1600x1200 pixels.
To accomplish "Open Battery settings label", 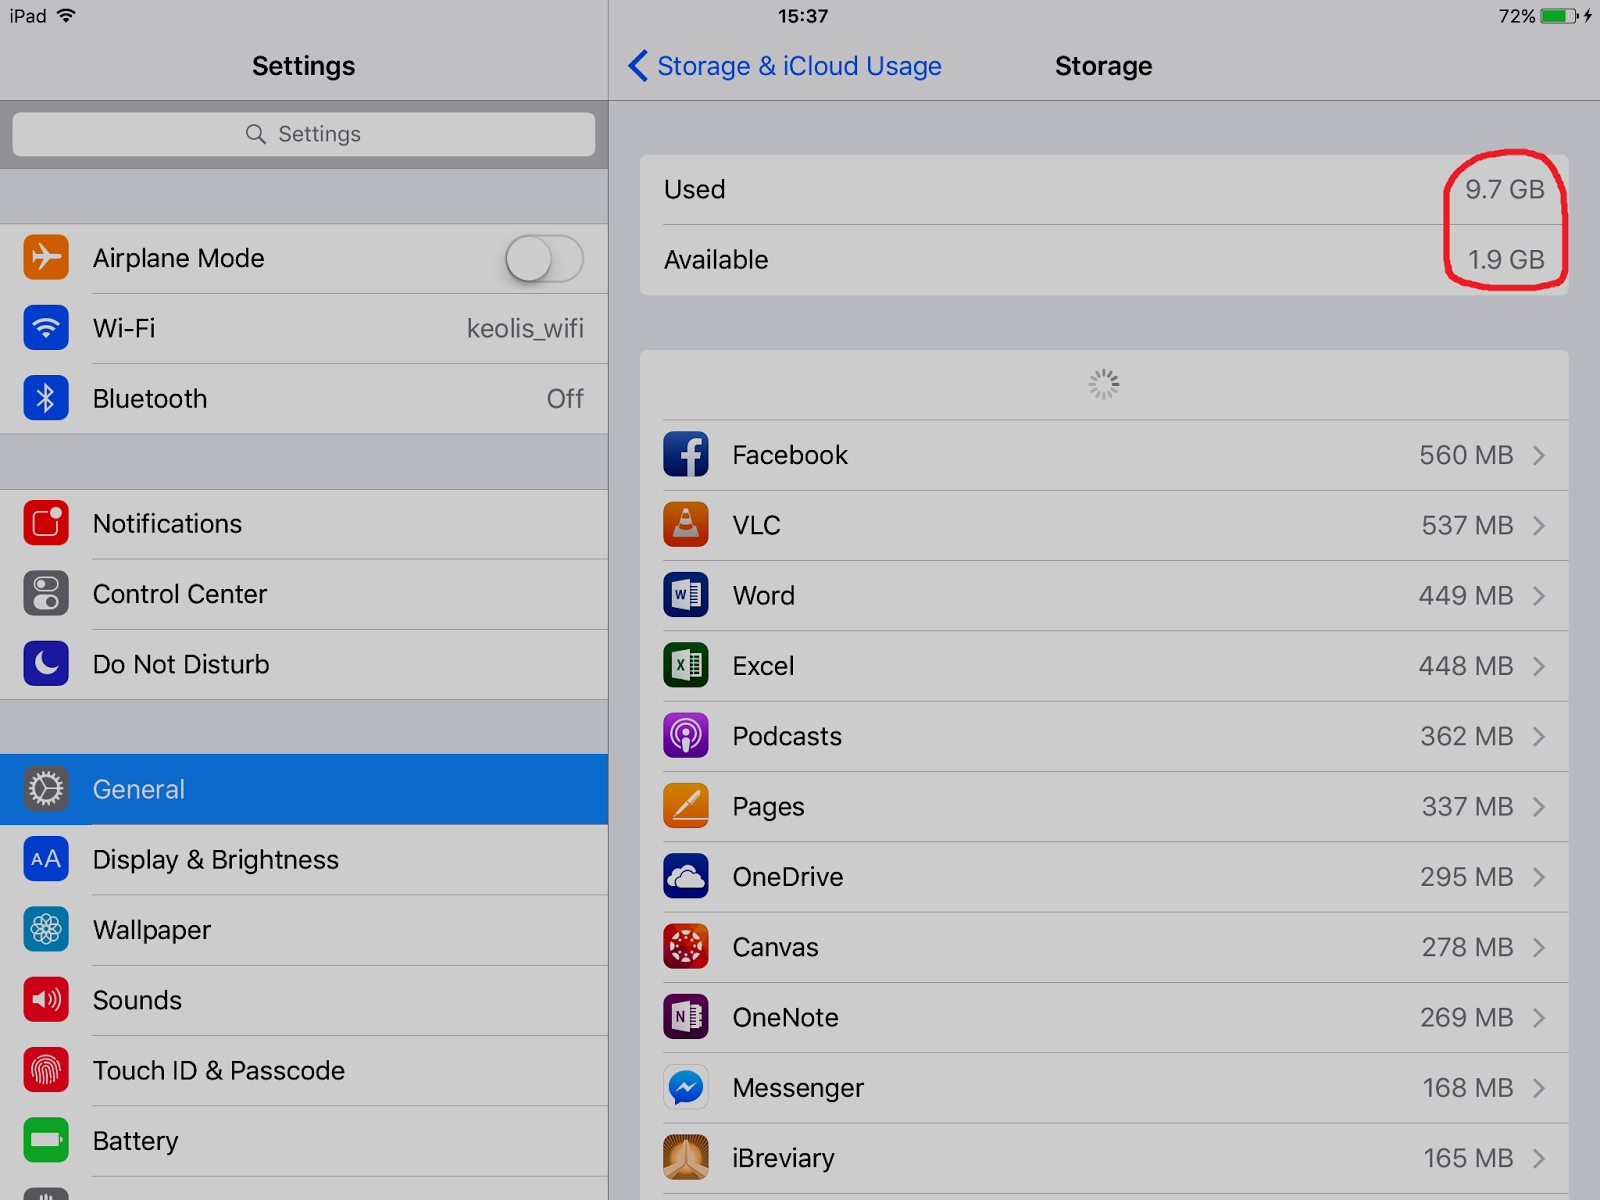I will [135, 1141].
